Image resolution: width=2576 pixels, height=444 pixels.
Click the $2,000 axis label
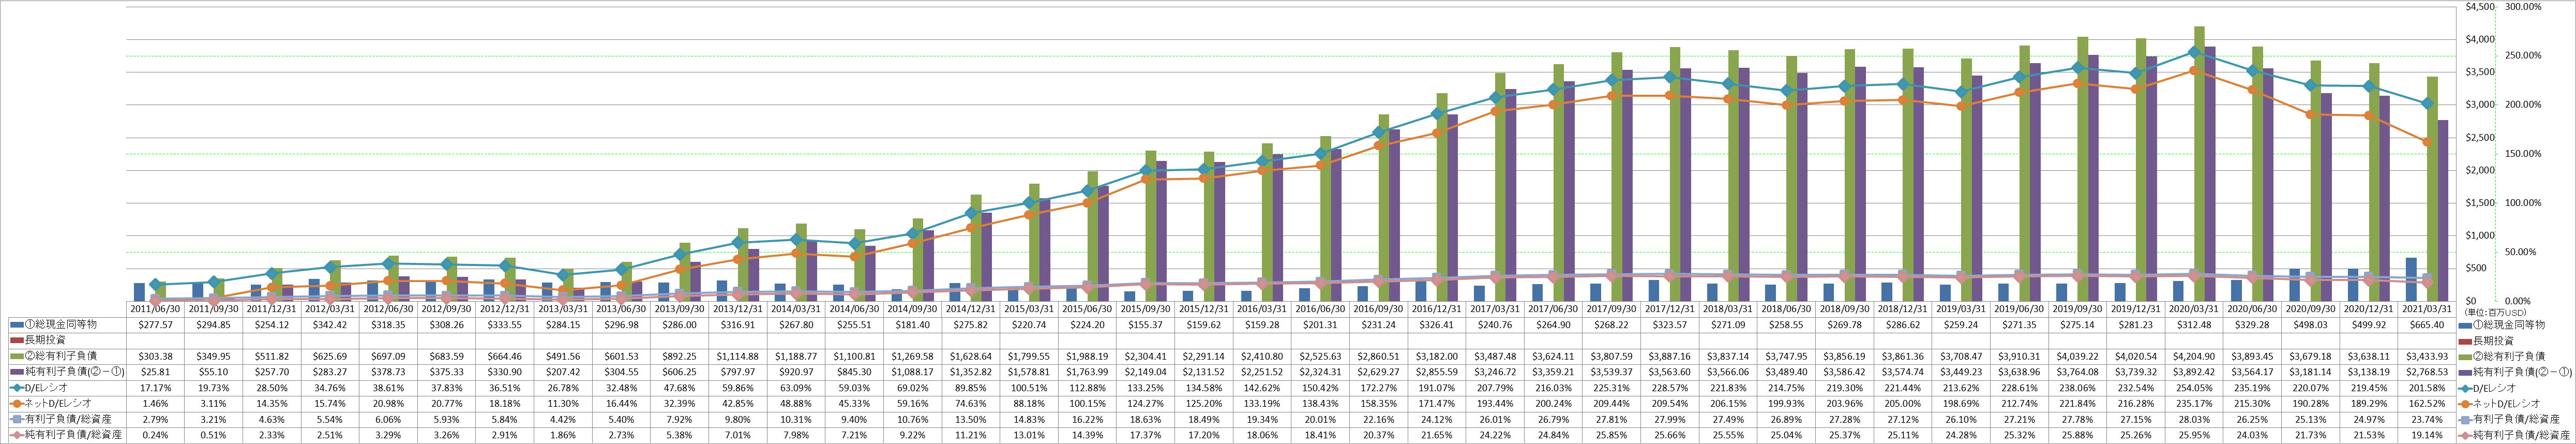pos(2480,170)
